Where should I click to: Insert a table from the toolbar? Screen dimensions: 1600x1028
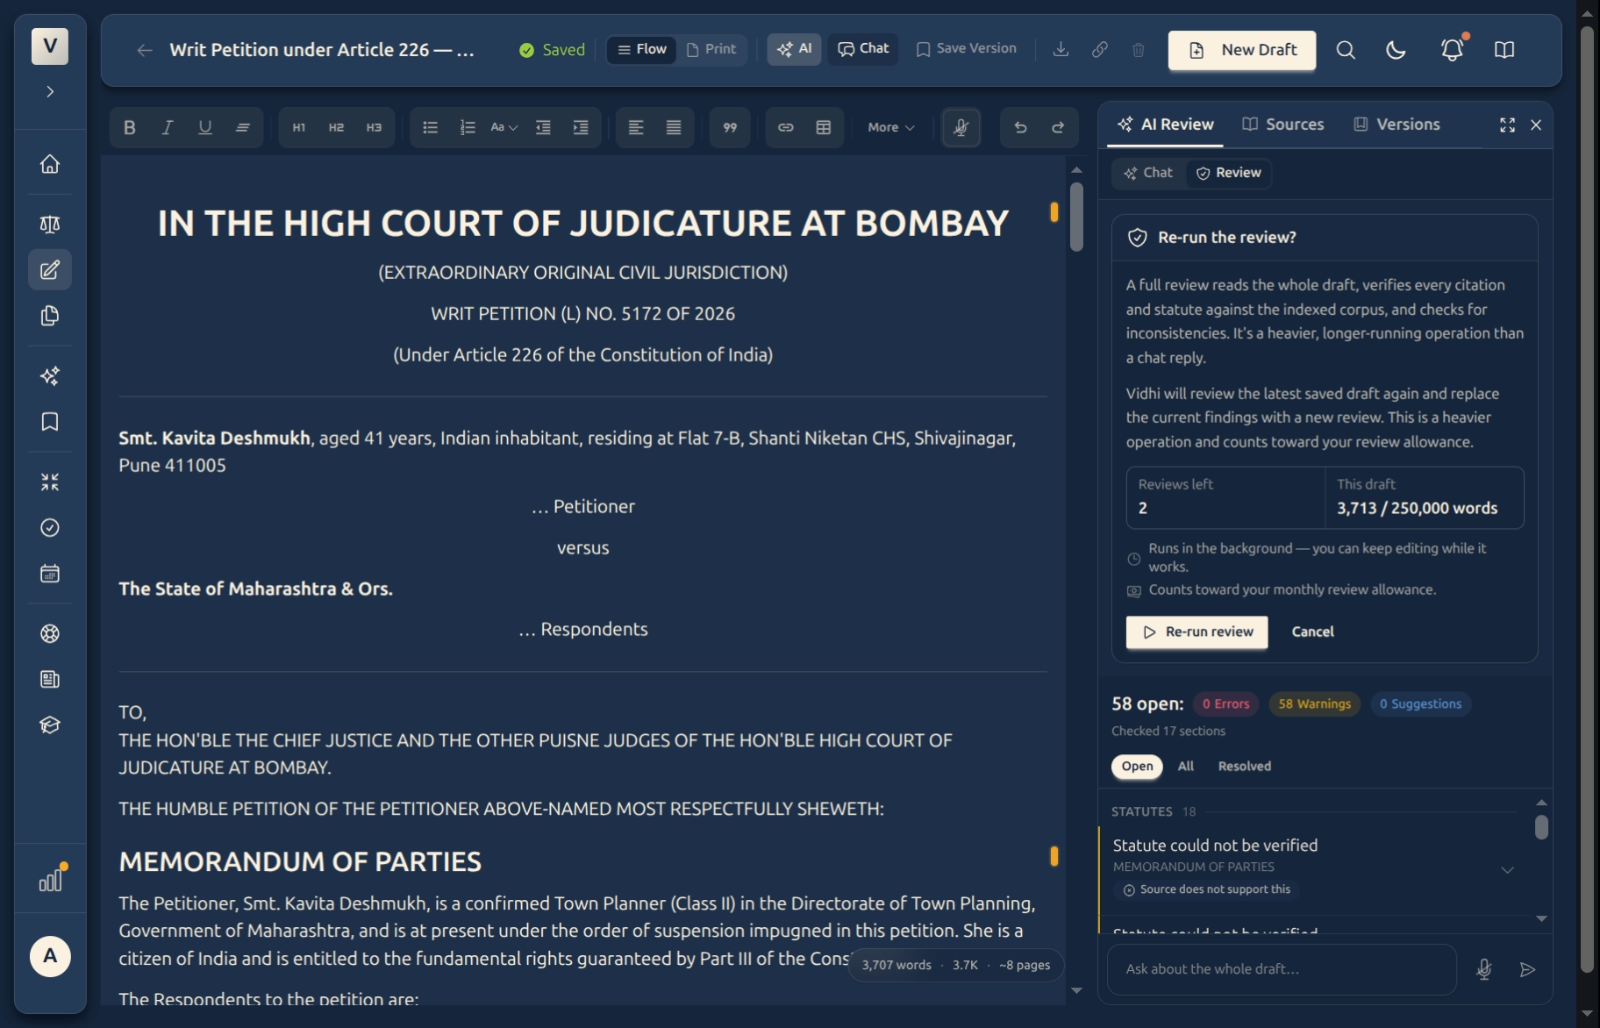(x=823, y=127)
